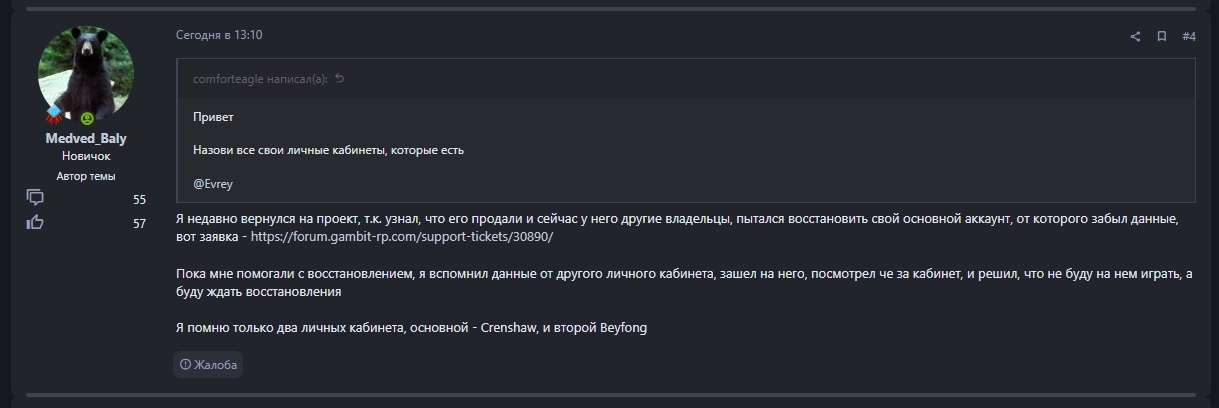Click the reactions count 57
This screenshot has height=408, width=1219.
[x=139, y=224]
